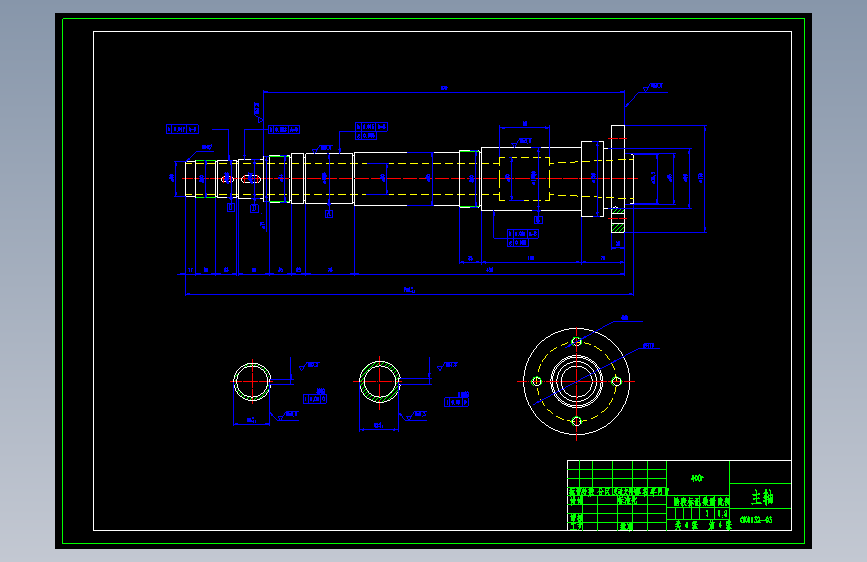Click the title block part name 主轴
867x562 pixels.
[761, 497]
